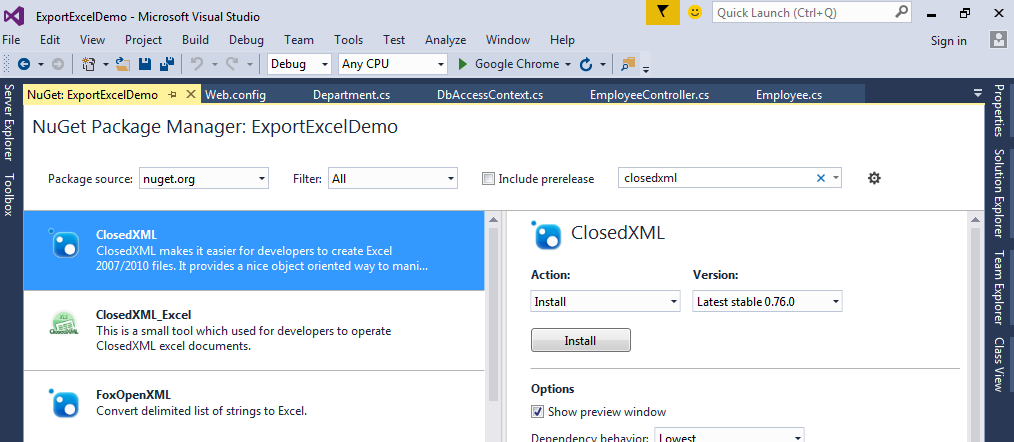Click the Save floppy disk icon
The image size is (1014, 442).
pos(145,64)
